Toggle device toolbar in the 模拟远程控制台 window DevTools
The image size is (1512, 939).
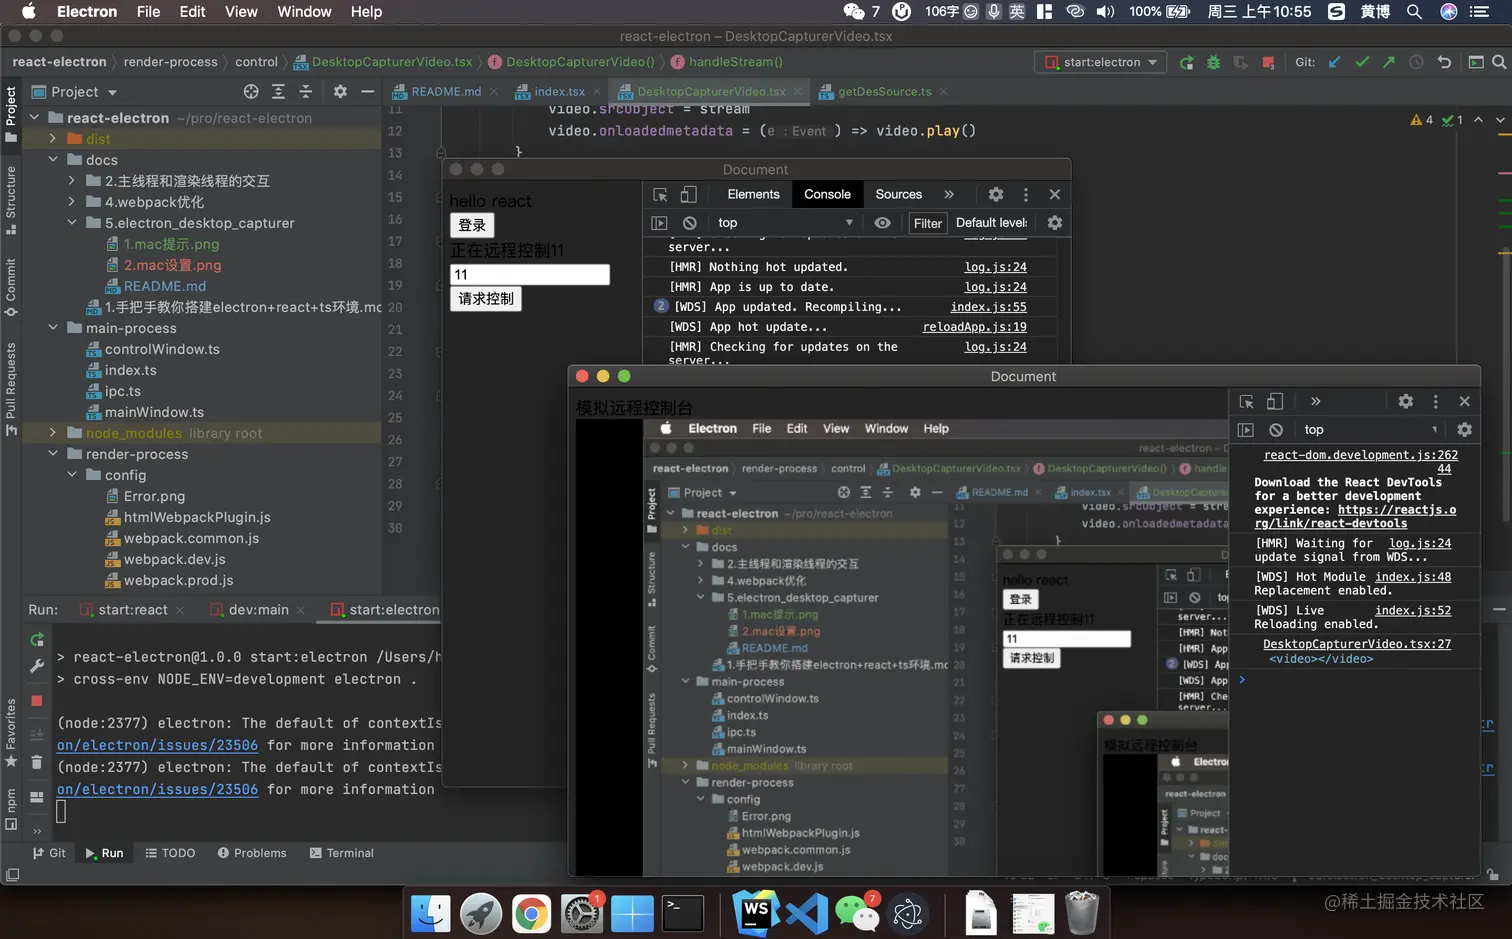click(x=1275, y=401)
